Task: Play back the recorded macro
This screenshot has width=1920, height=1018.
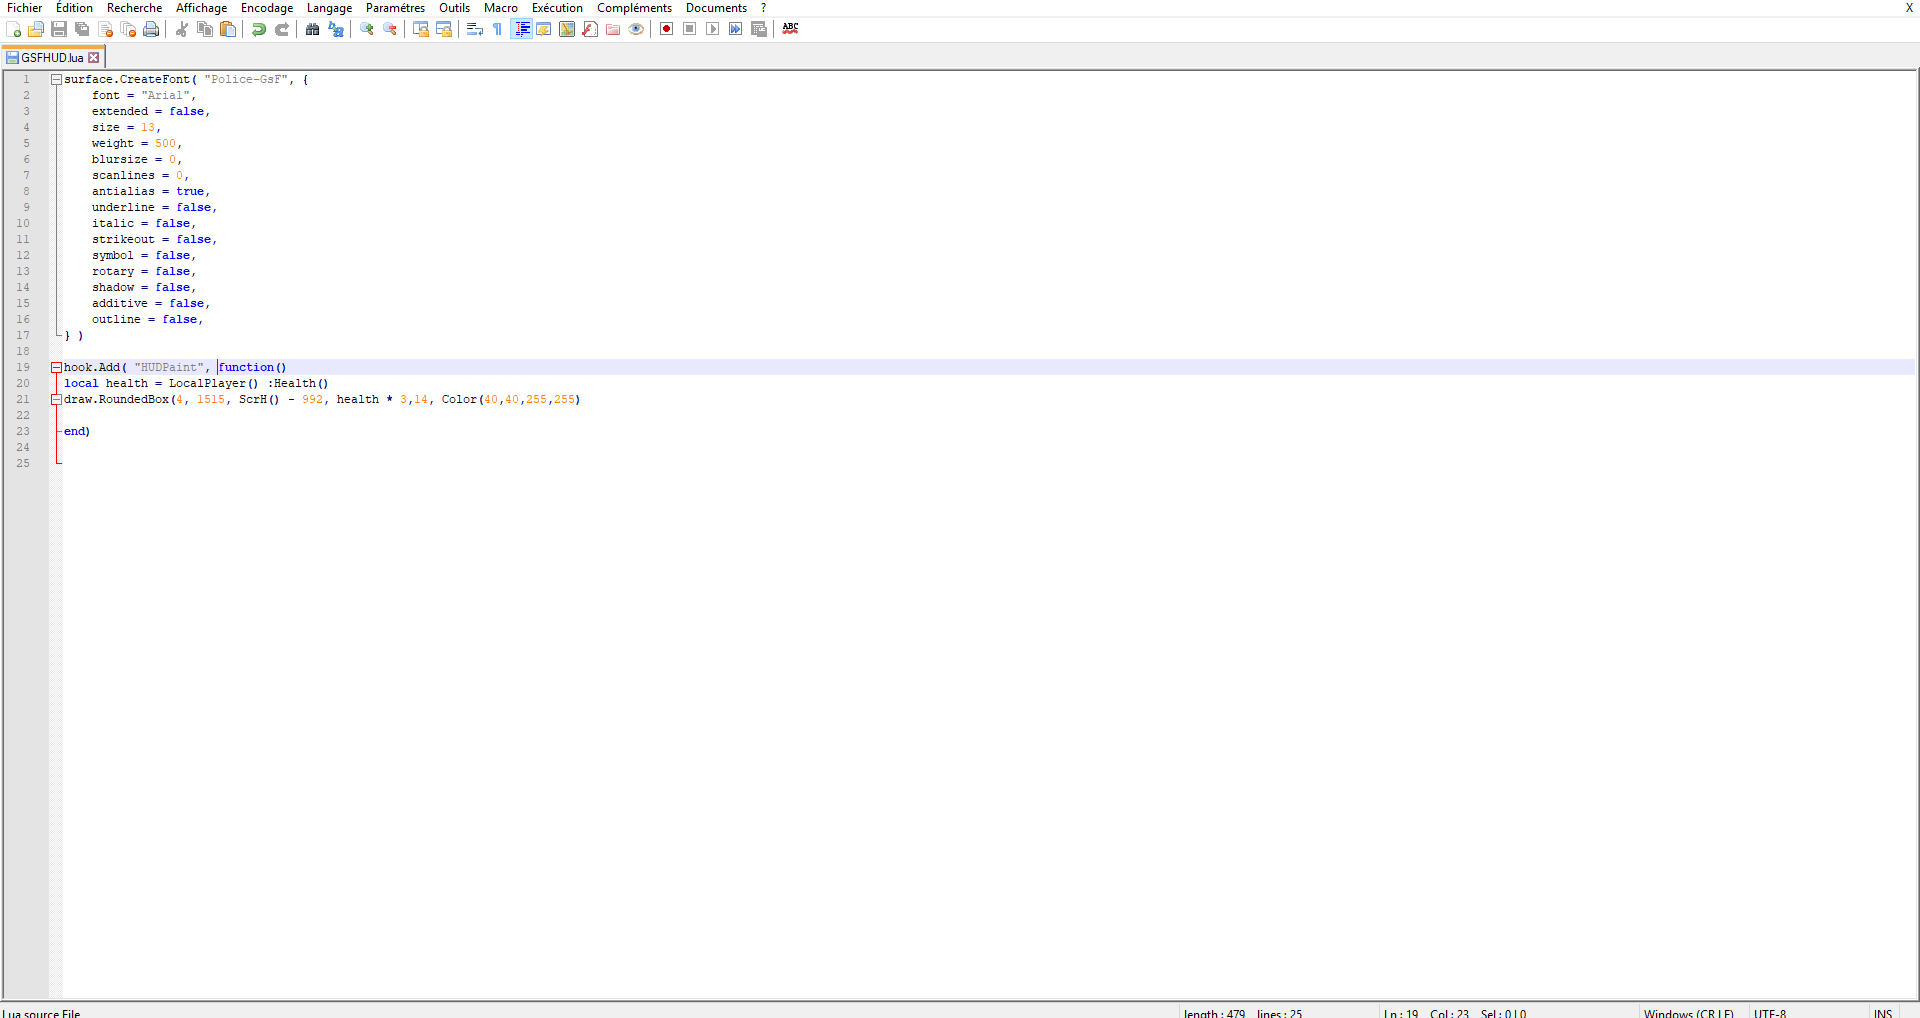Action: [713, 29]
